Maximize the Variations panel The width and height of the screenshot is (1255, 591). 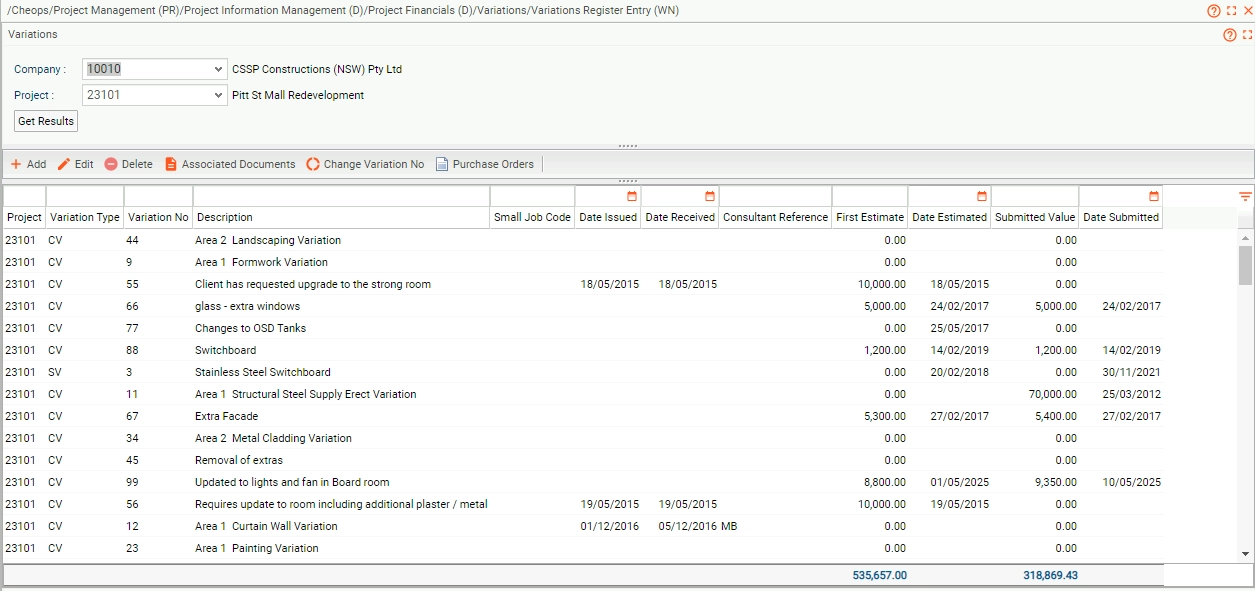(1247, 35)
